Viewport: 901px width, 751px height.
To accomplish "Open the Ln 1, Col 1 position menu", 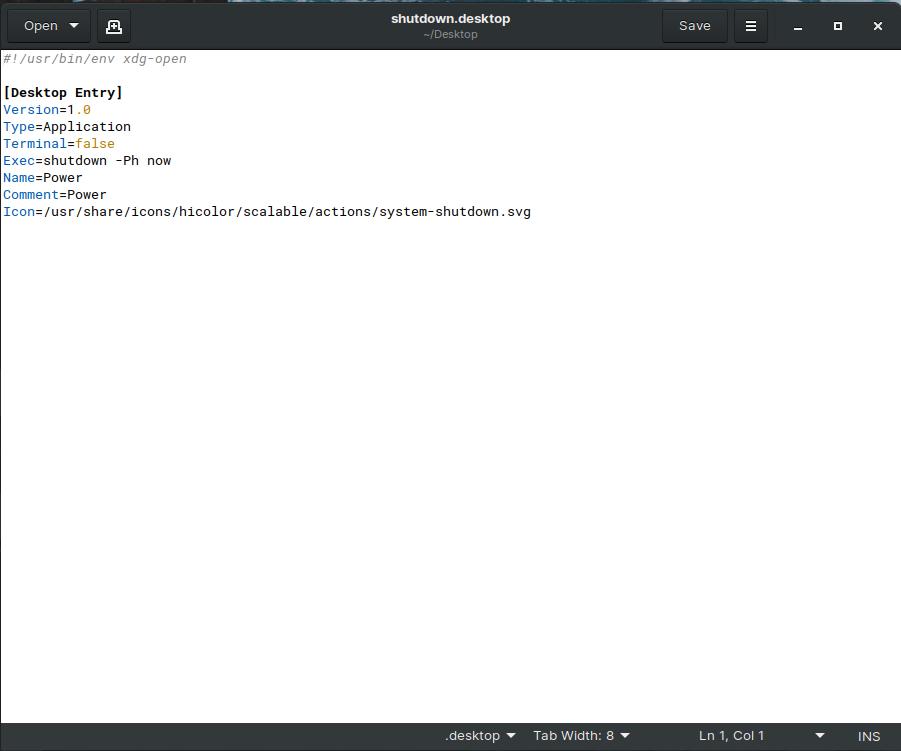I will [x=762, y=736].
